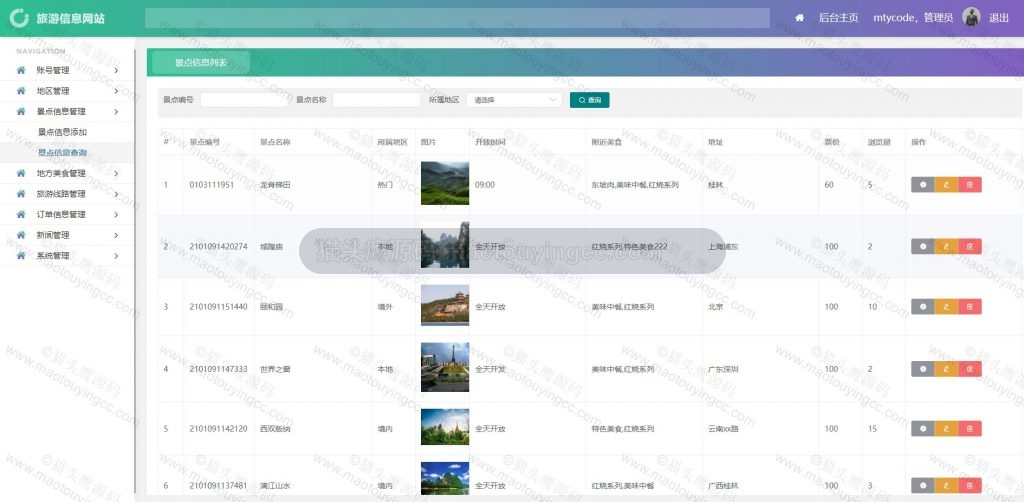
Task: Delete the 西双版纳 row
Action: point(970,429)
